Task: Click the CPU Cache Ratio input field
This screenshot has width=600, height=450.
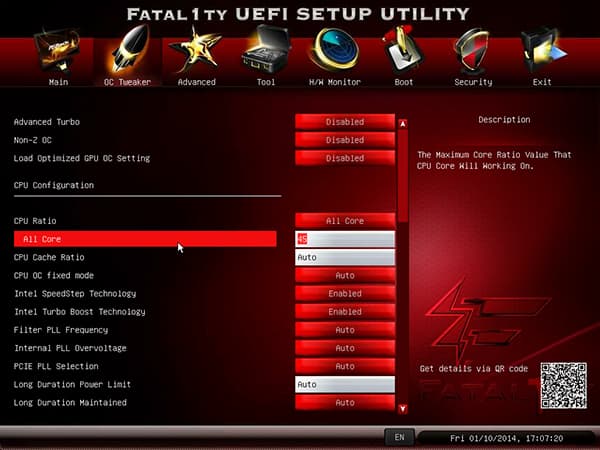Action: [345, 257]
